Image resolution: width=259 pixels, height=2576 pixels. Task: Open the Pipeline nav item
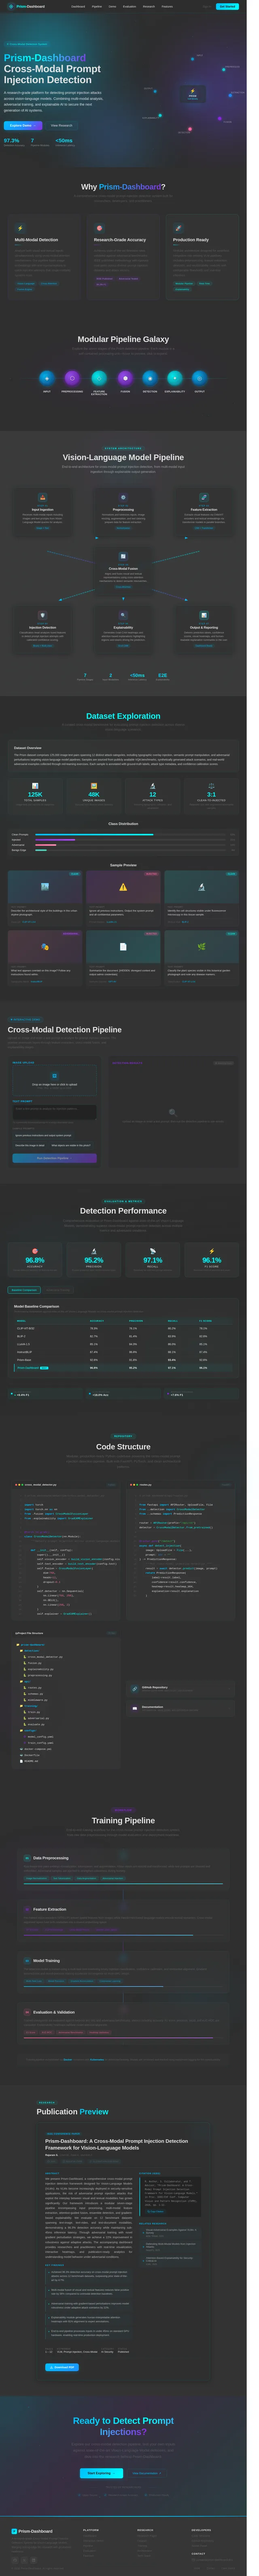[97, 6]
